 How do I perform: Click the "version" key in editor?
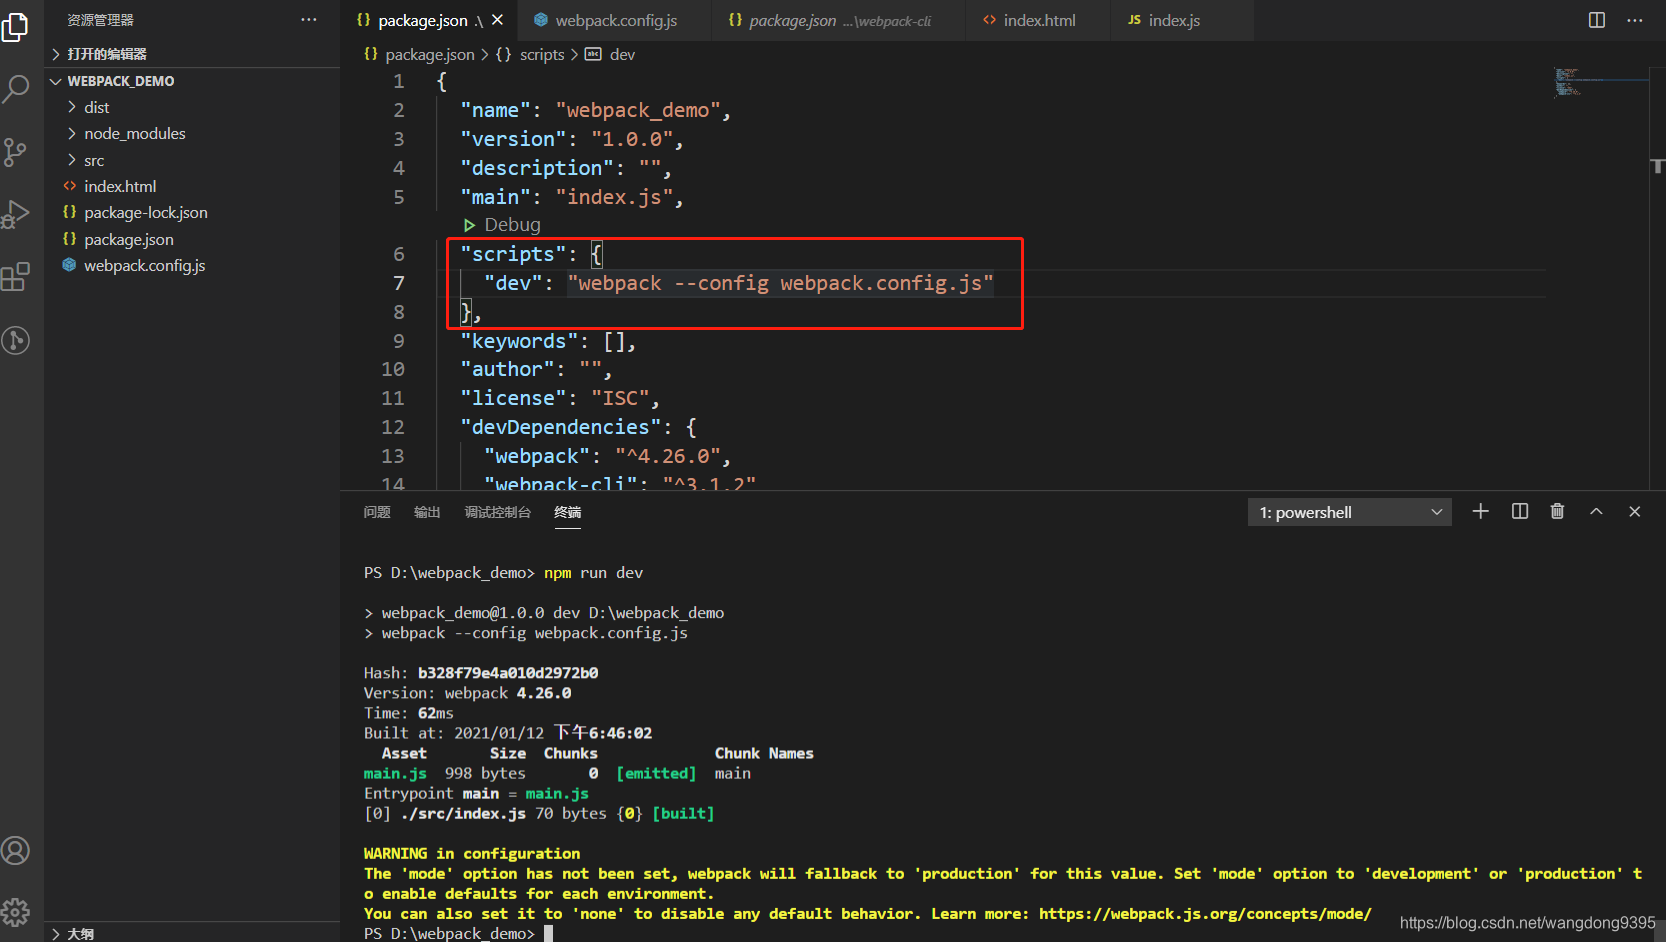coord(513,139)
